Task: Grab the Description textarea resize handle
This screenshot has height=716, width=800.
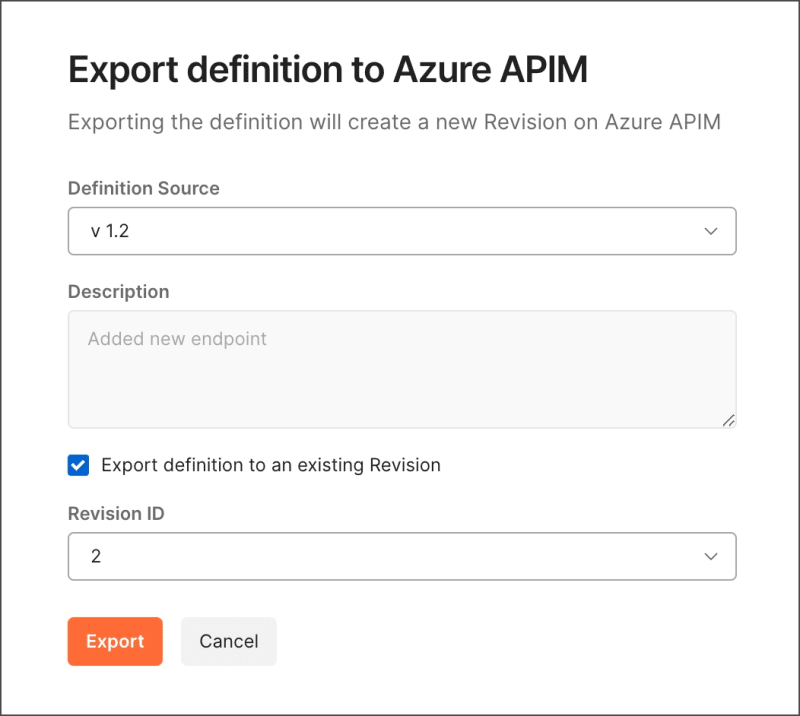Action: pyautogui.click(x=729, y=420)
